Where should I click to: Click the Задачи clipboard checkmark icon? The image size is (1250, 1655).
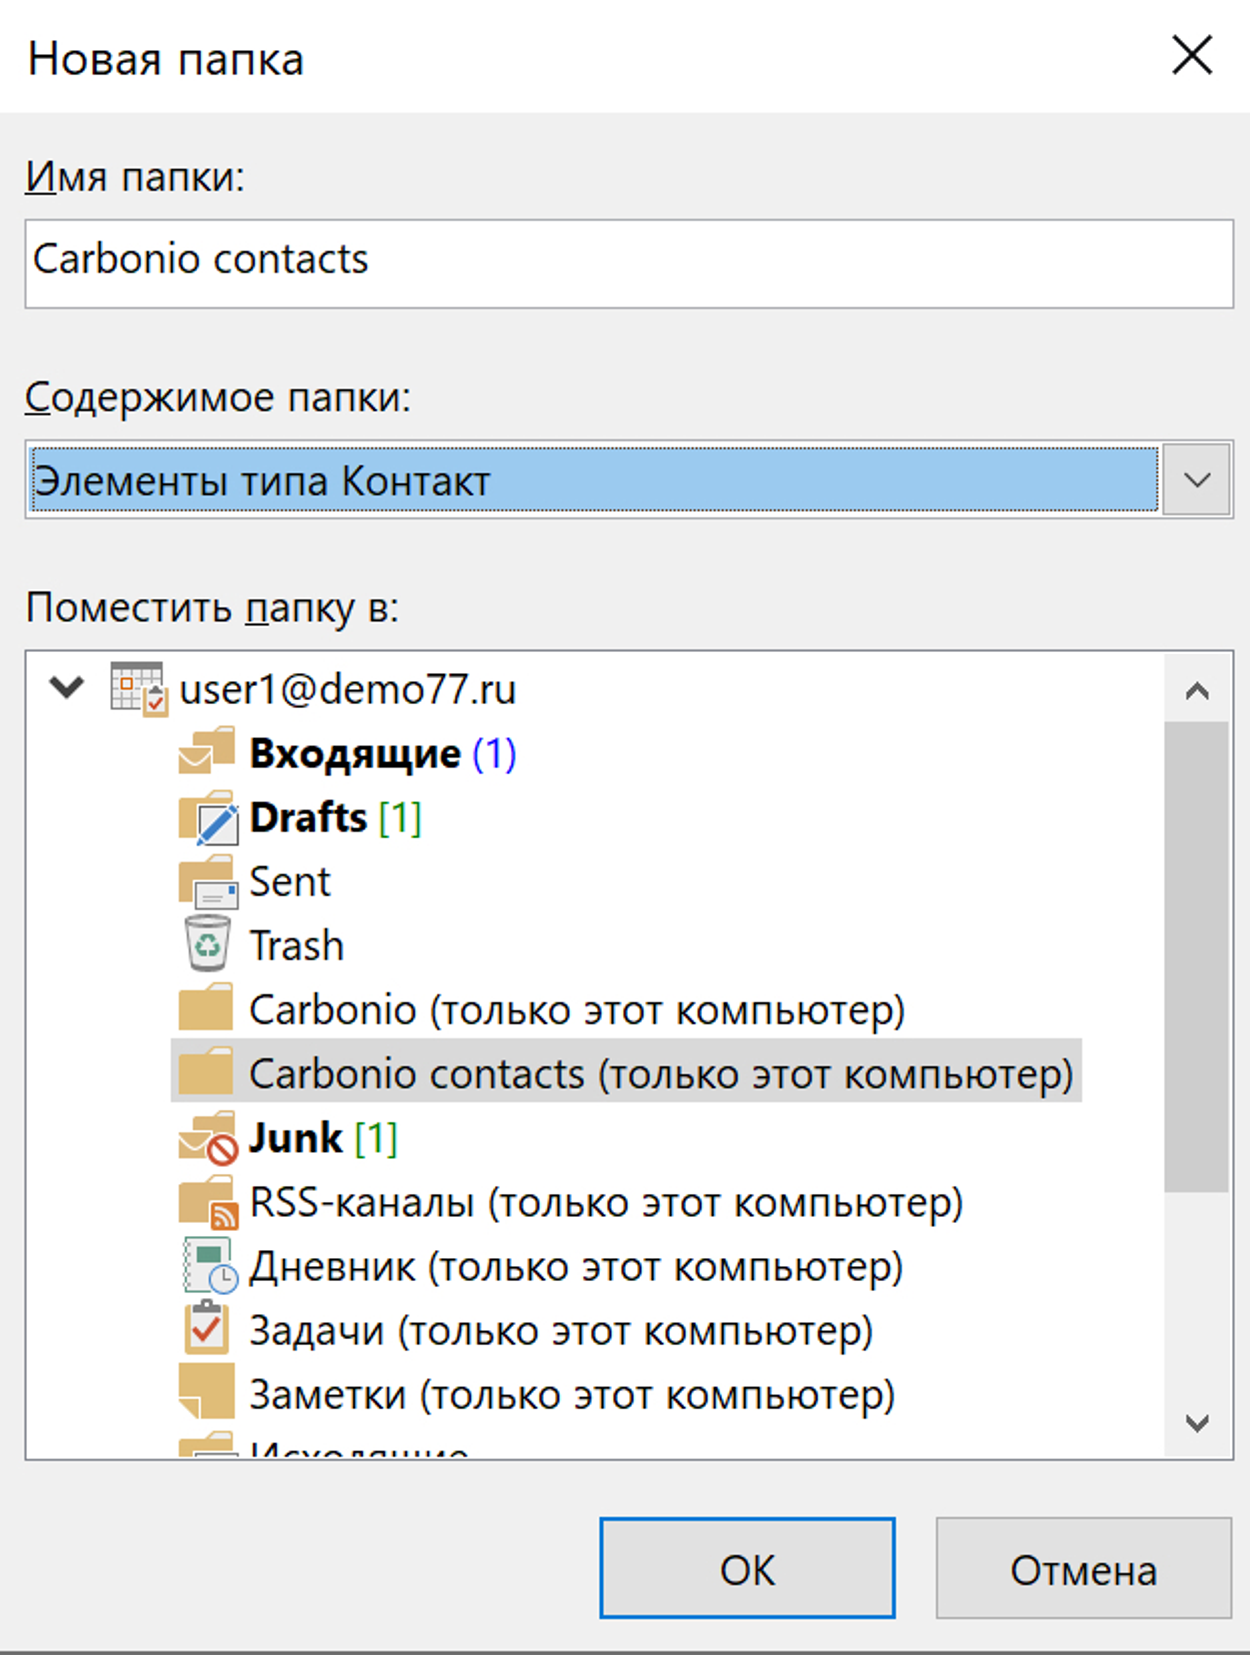point(207,1331)
